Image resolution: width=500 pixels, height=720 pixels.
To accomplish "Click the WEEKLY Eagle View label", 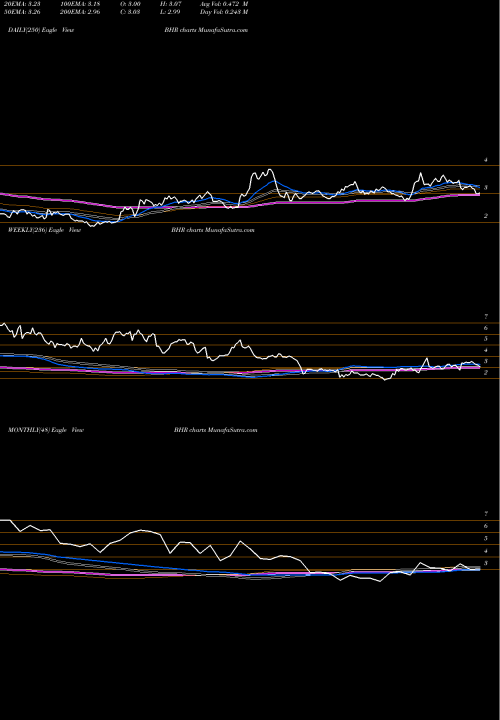I will click(44, 230).
